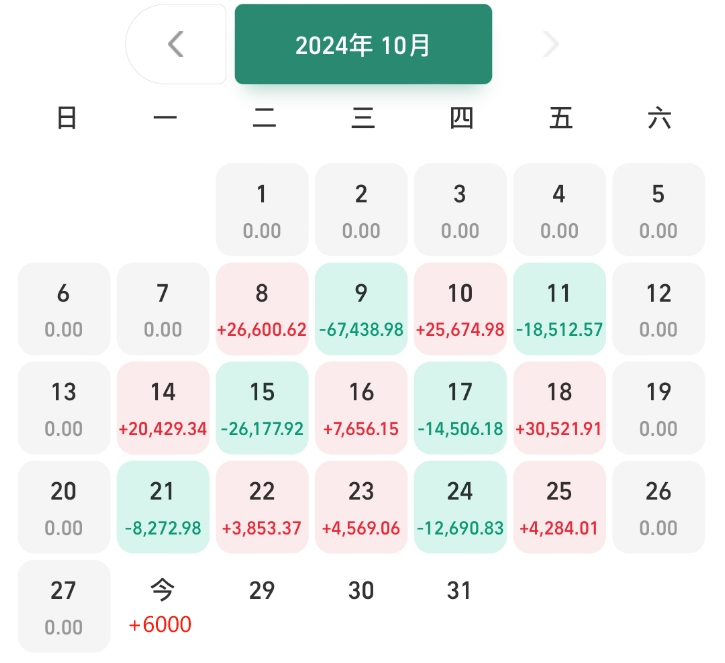Select October 6 cell

pyautogui.click(x=64, y=309)
